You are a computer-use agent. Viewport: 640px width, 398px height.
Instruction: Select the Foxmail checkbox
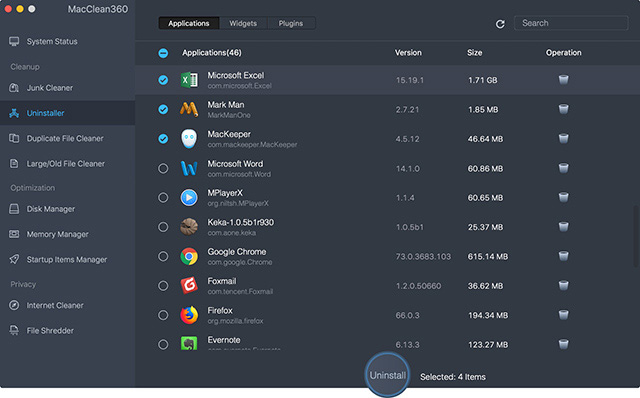[x=163, y=286]
